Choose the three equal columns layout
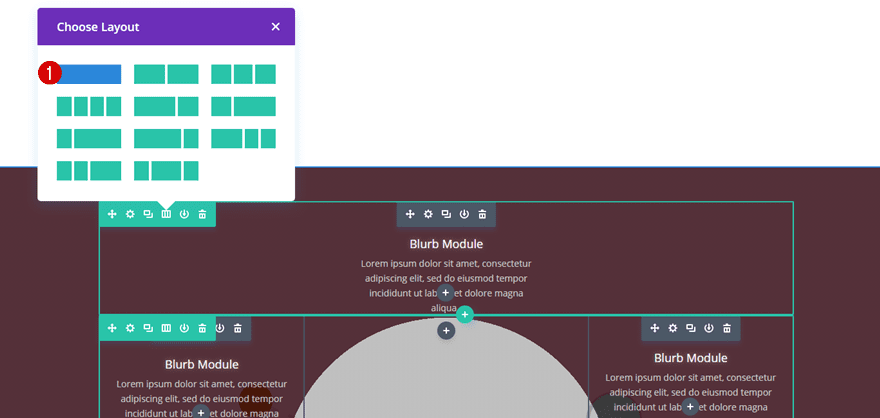 point(244,74)
